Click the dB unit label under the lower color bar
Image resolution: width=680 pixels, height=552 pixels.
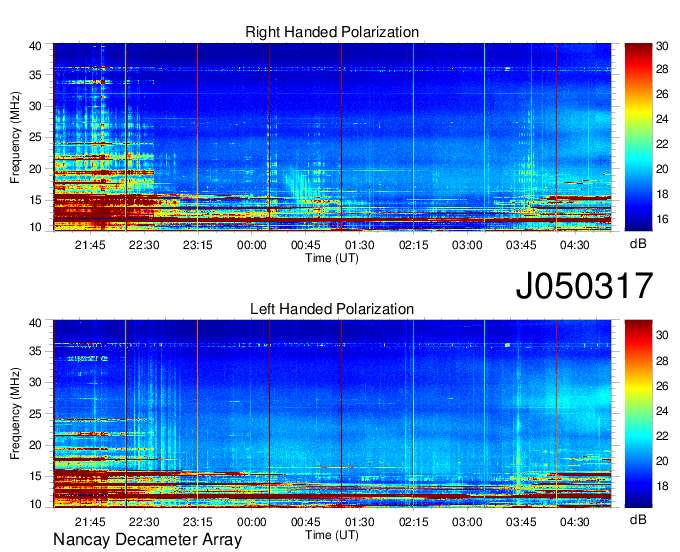tap(638, 519)
